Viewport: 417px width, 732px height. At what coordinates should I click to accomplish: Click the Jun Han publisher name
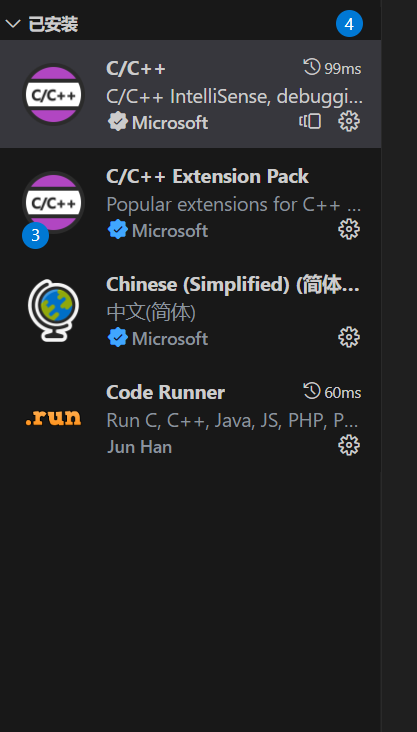click(x=139, y=447)
